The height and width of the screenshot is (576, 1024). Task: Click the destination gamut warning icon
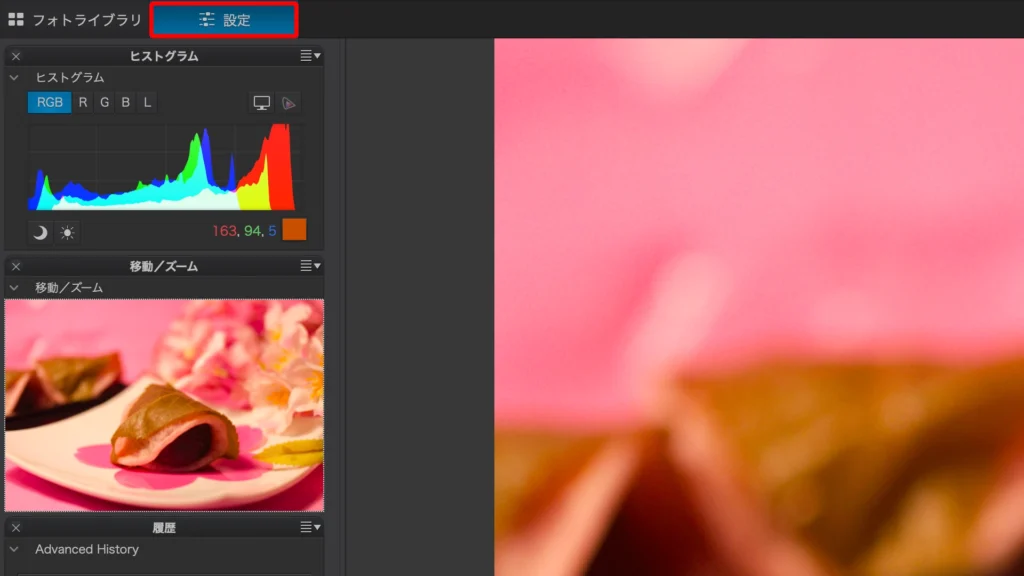point(288,102)
